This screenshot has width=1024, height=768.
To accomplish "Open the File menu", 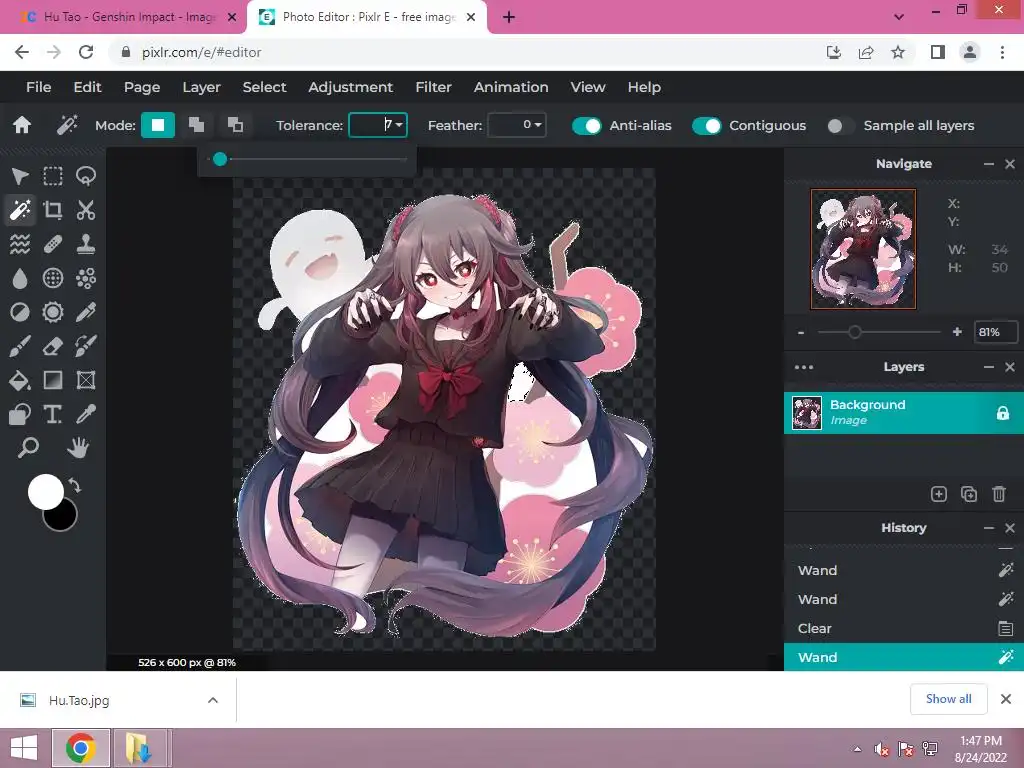I will point(39,87).
